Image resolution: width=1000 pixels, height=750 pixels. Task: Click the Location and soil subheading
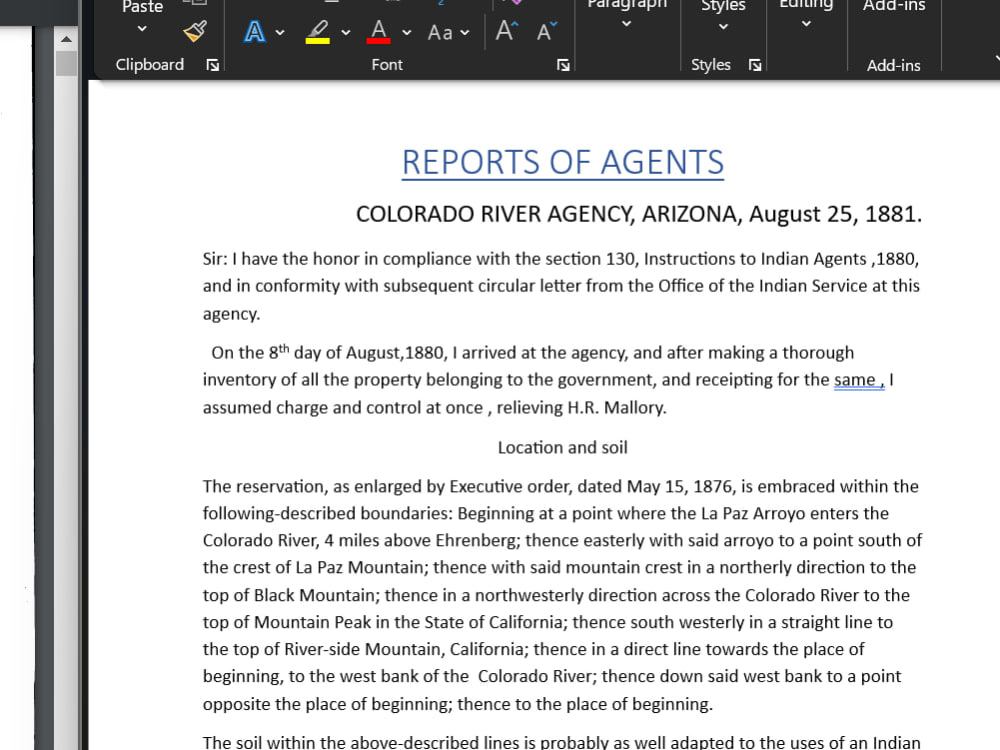(562, 448)
